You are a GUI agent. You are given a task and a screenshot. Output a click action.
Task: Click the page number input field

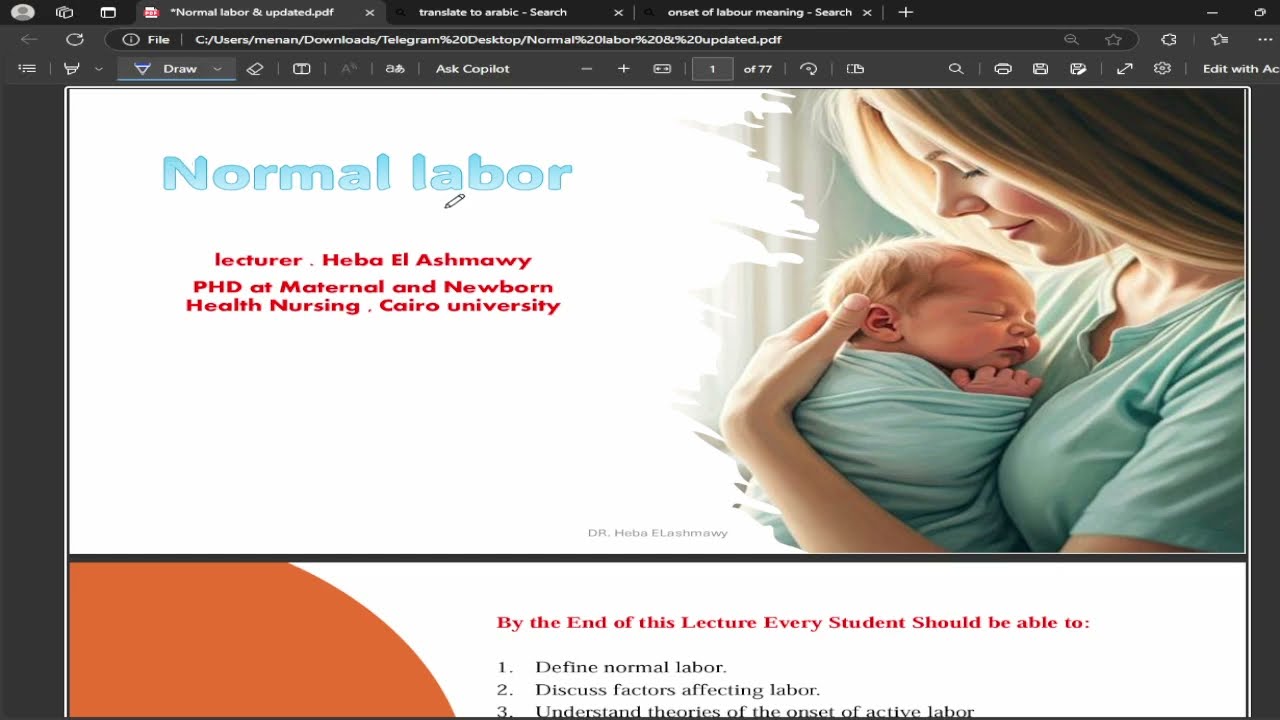[x=713, y=69]
